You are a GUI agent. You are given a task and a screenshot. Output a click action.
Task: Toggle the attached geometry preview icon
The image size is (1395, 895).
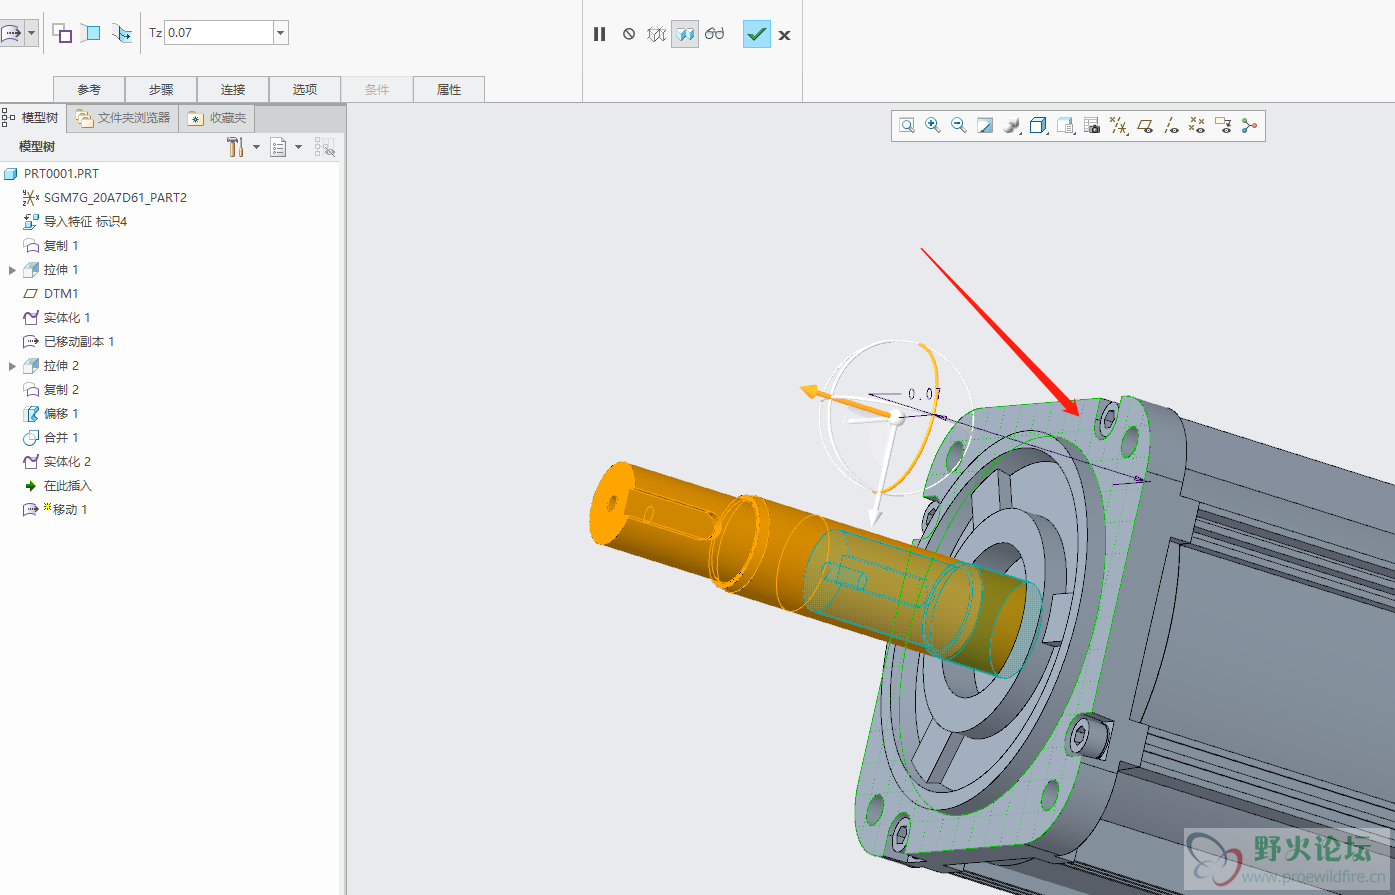tap(685, 34)
